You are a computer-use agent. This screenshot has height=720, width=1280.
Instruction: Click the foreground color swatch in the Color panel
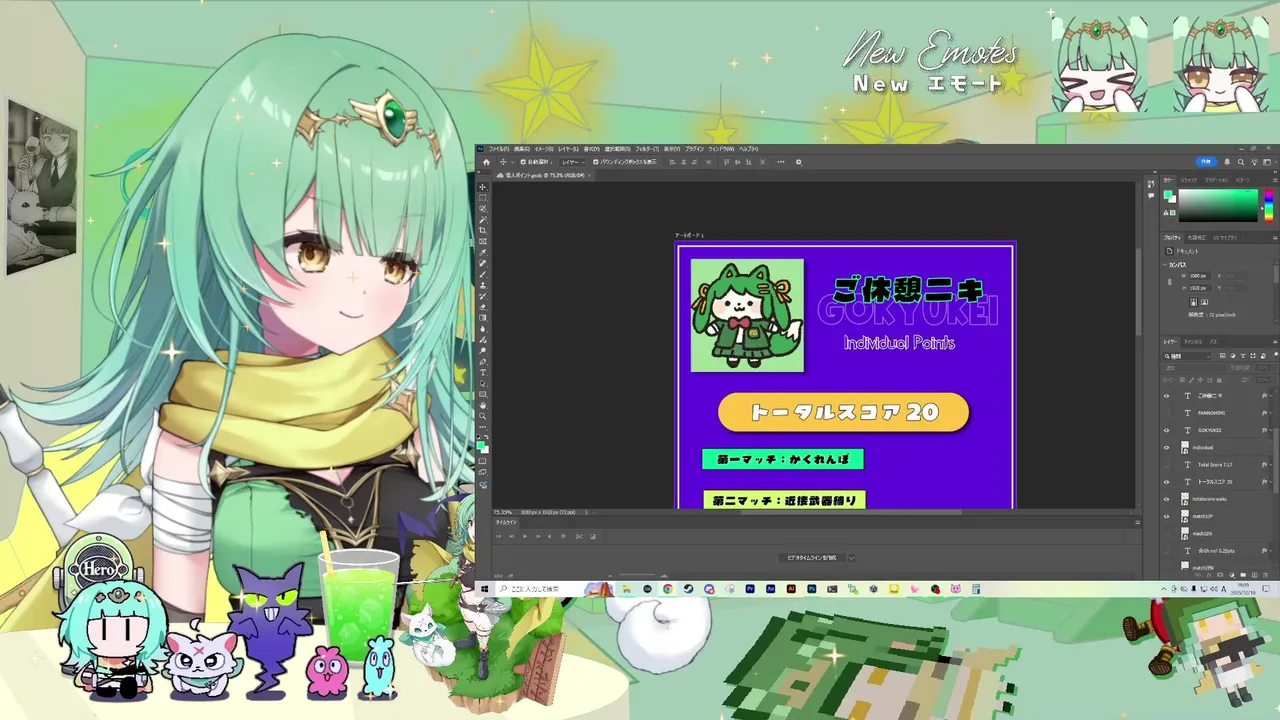click(x=1168, y=194)
